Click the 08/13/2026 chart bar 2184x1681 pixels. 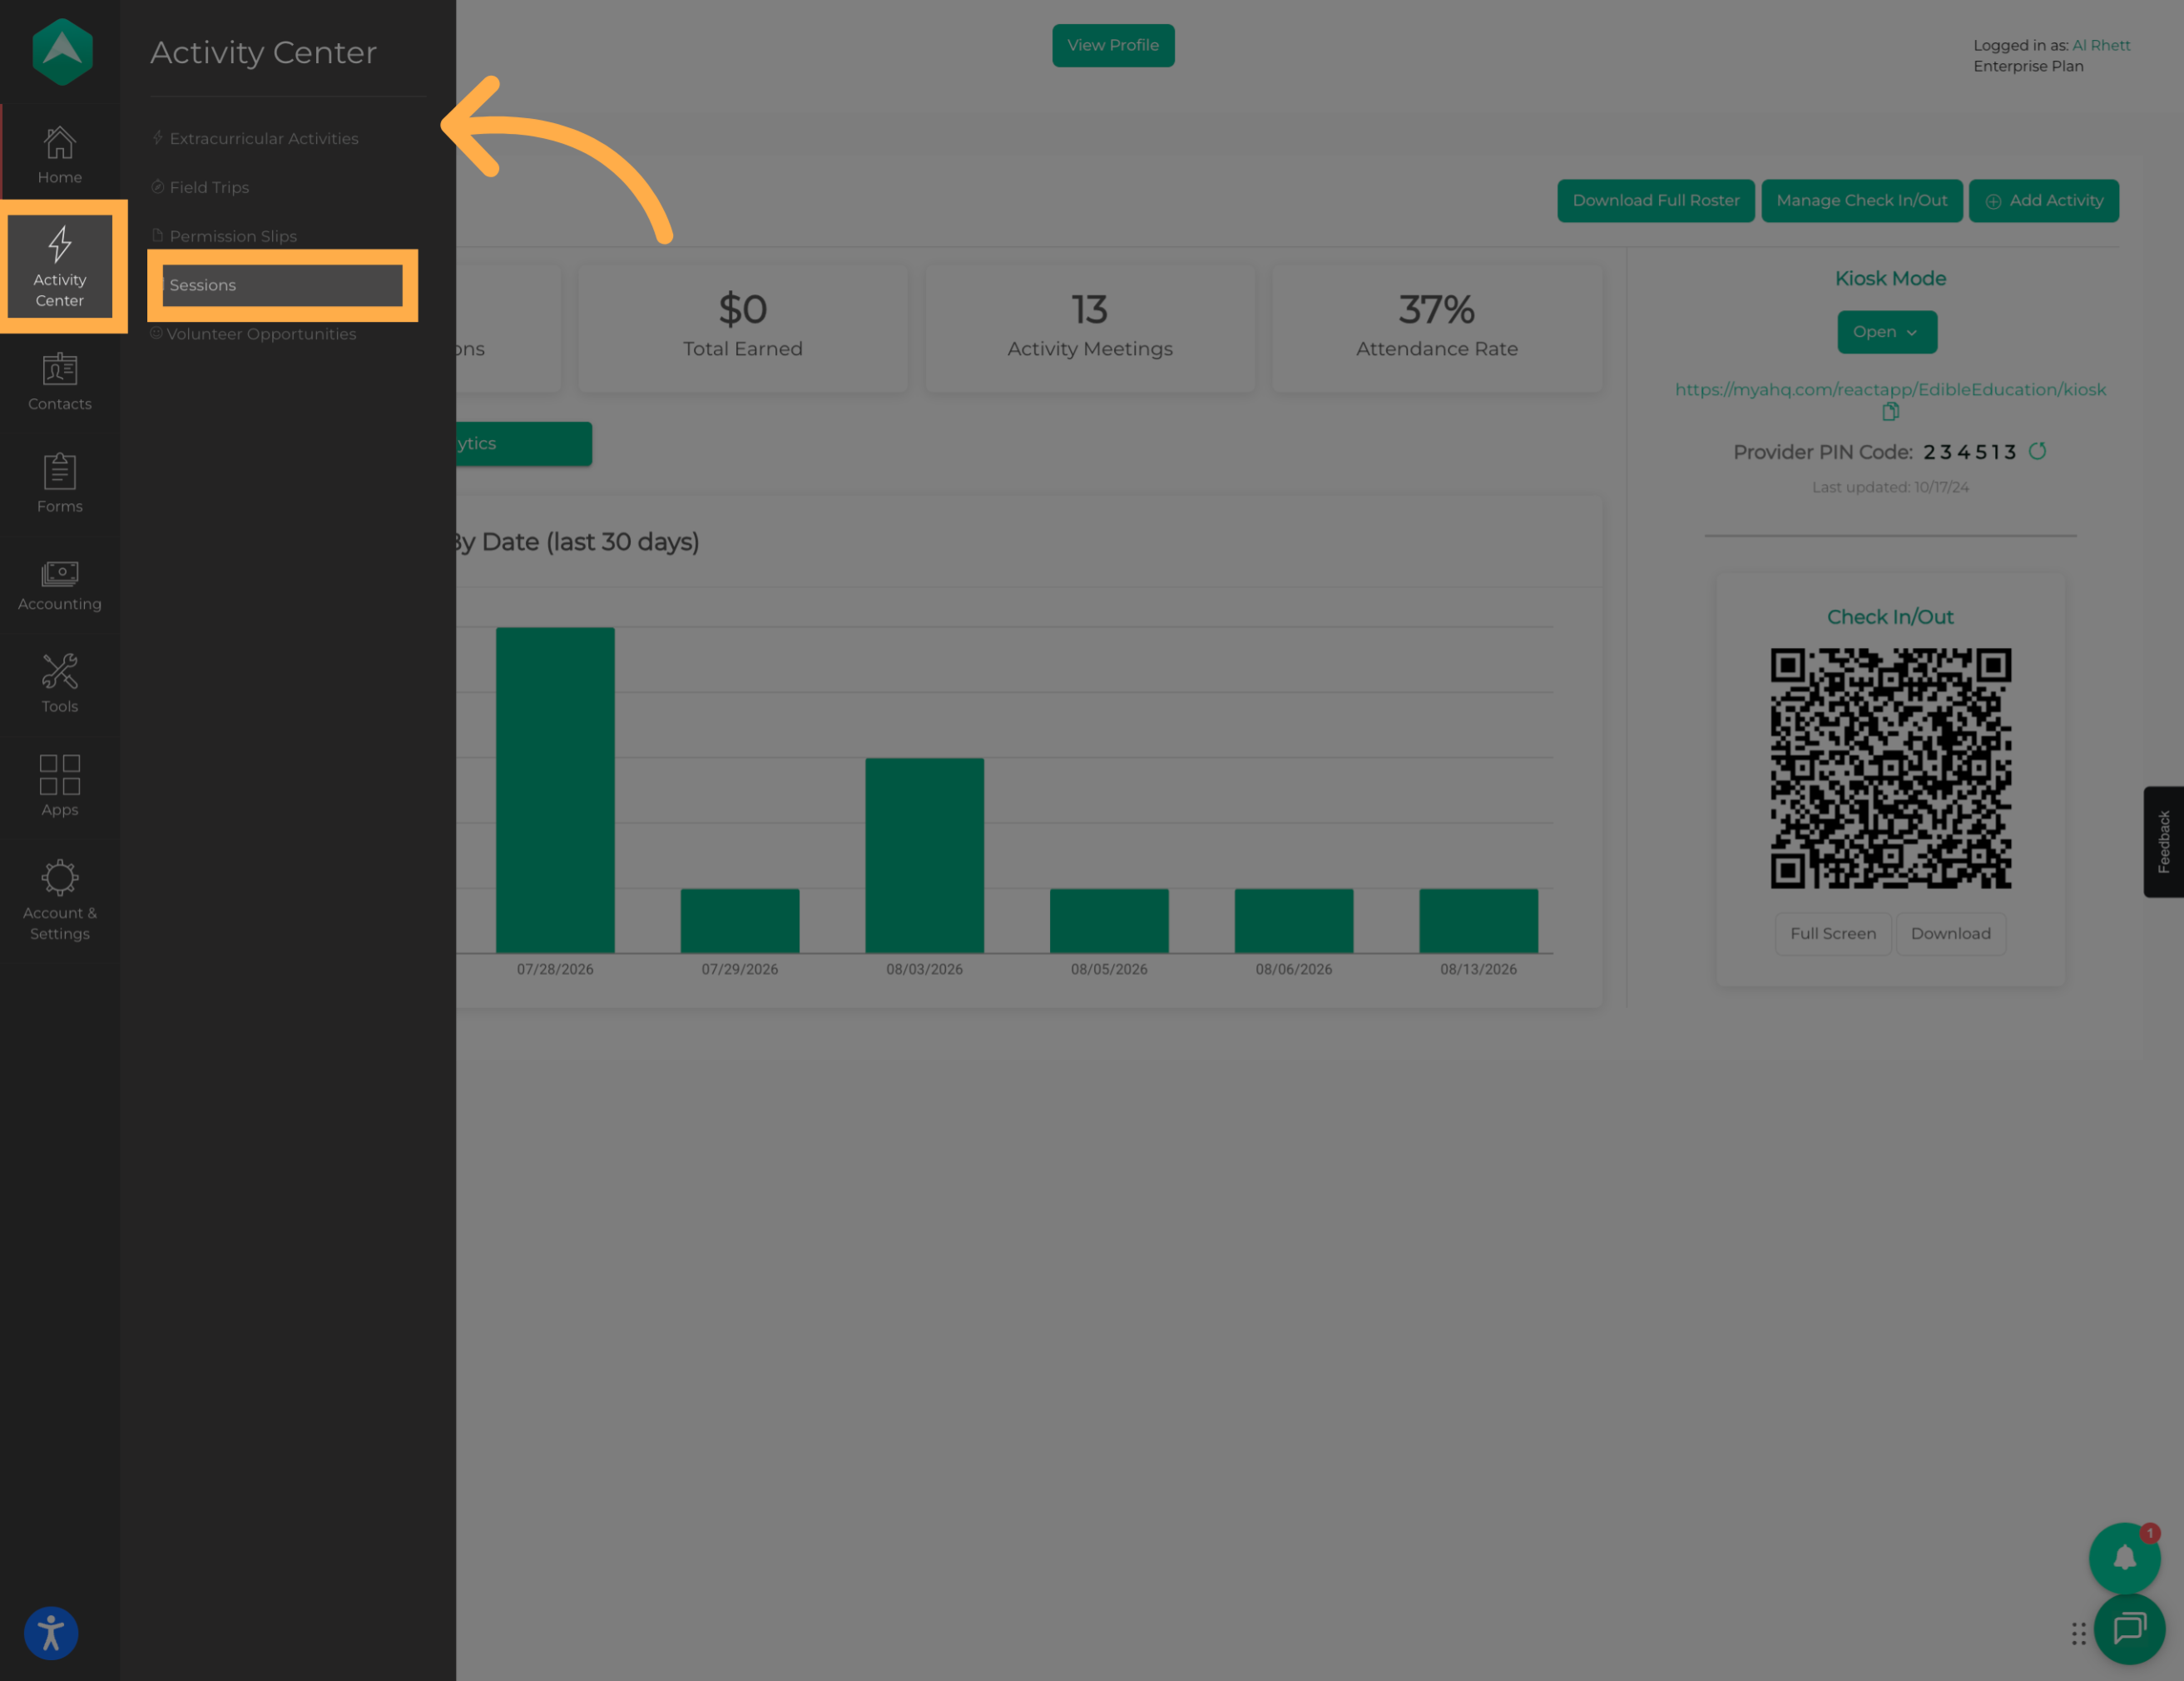[x=1478, y=921]
